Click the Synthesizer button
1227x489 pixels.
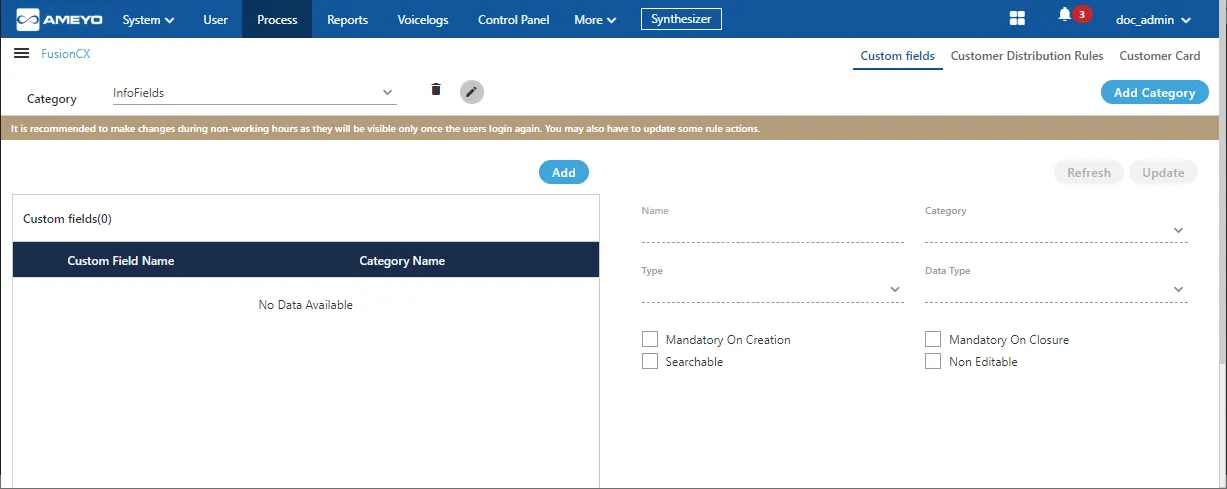pos(681,18)
